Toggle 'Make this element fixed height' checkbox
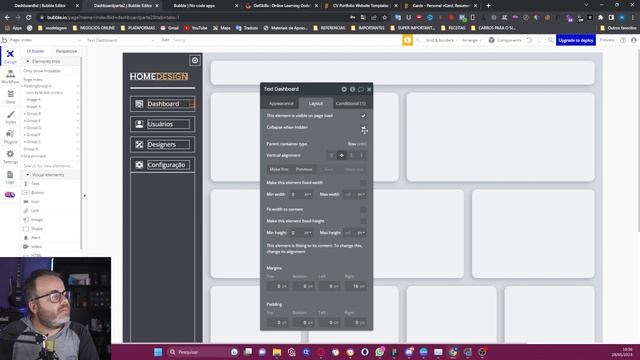The width and height of the screenshot is (640, 360). click(363, 221)
